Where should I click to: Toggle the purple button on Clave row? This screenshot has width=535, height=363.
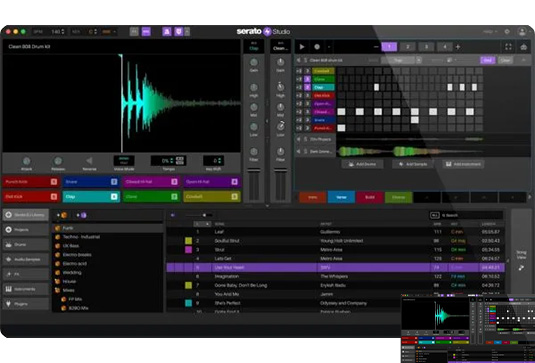[307, 79]
